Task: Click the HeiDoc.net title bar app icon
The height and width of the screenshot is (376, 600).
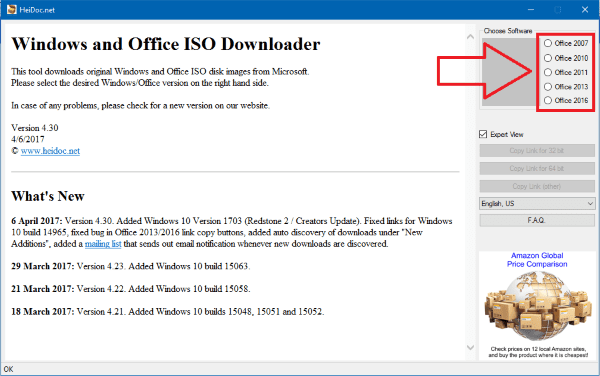Action: [12, 10]
